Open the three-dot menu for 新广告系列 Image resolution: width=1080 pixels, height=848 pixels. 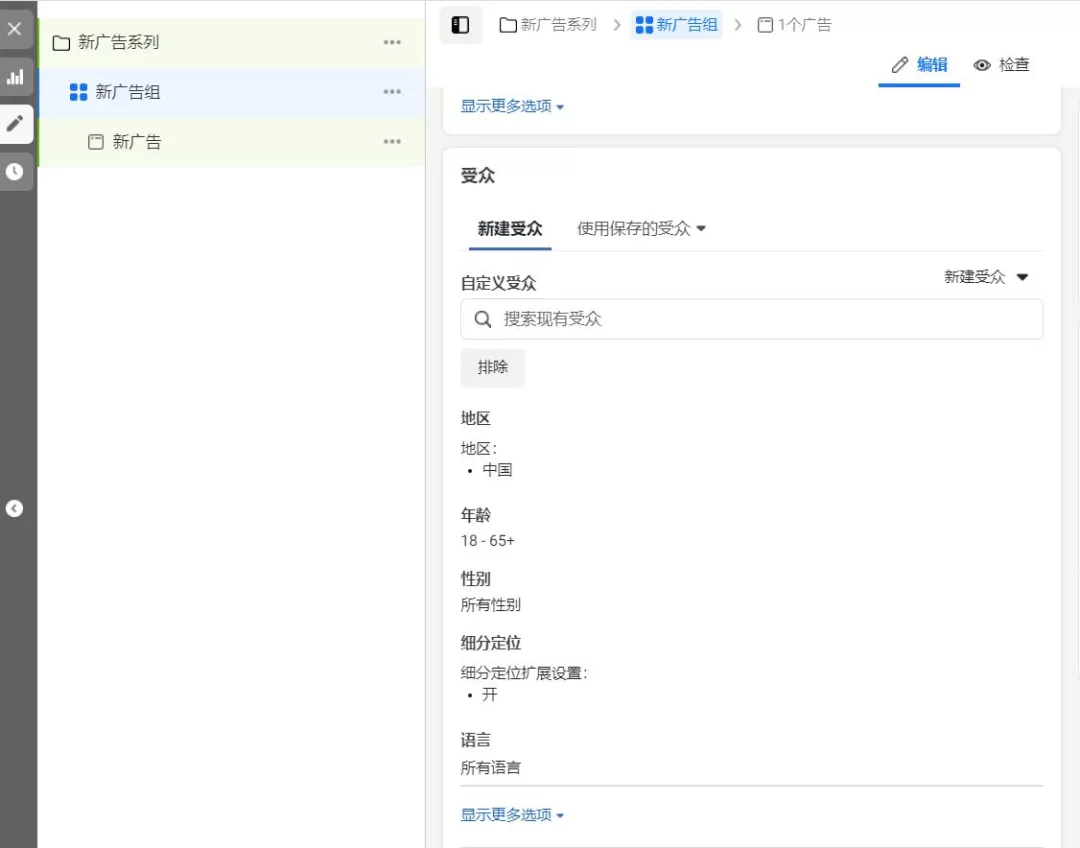click(392, 42)
